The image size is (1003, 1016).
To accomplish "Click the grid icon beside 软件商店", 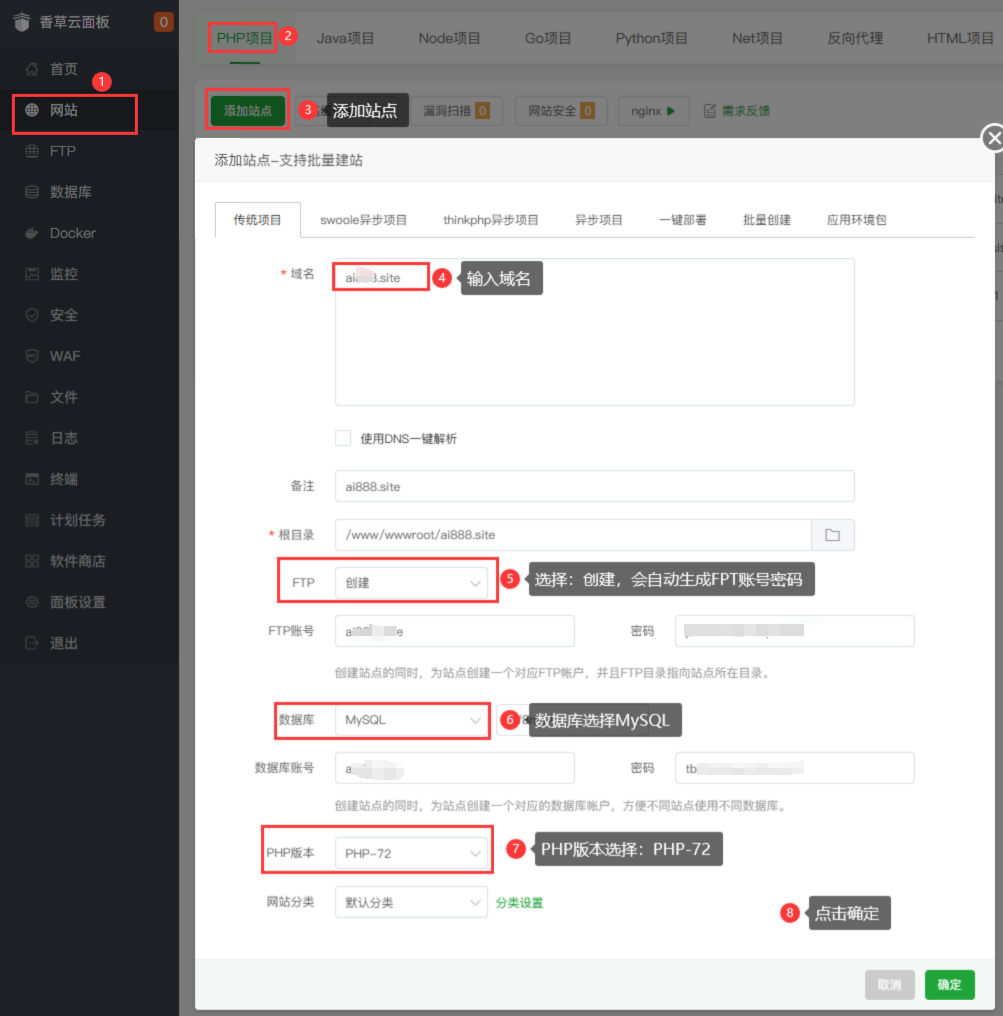I will coord(32,561).
